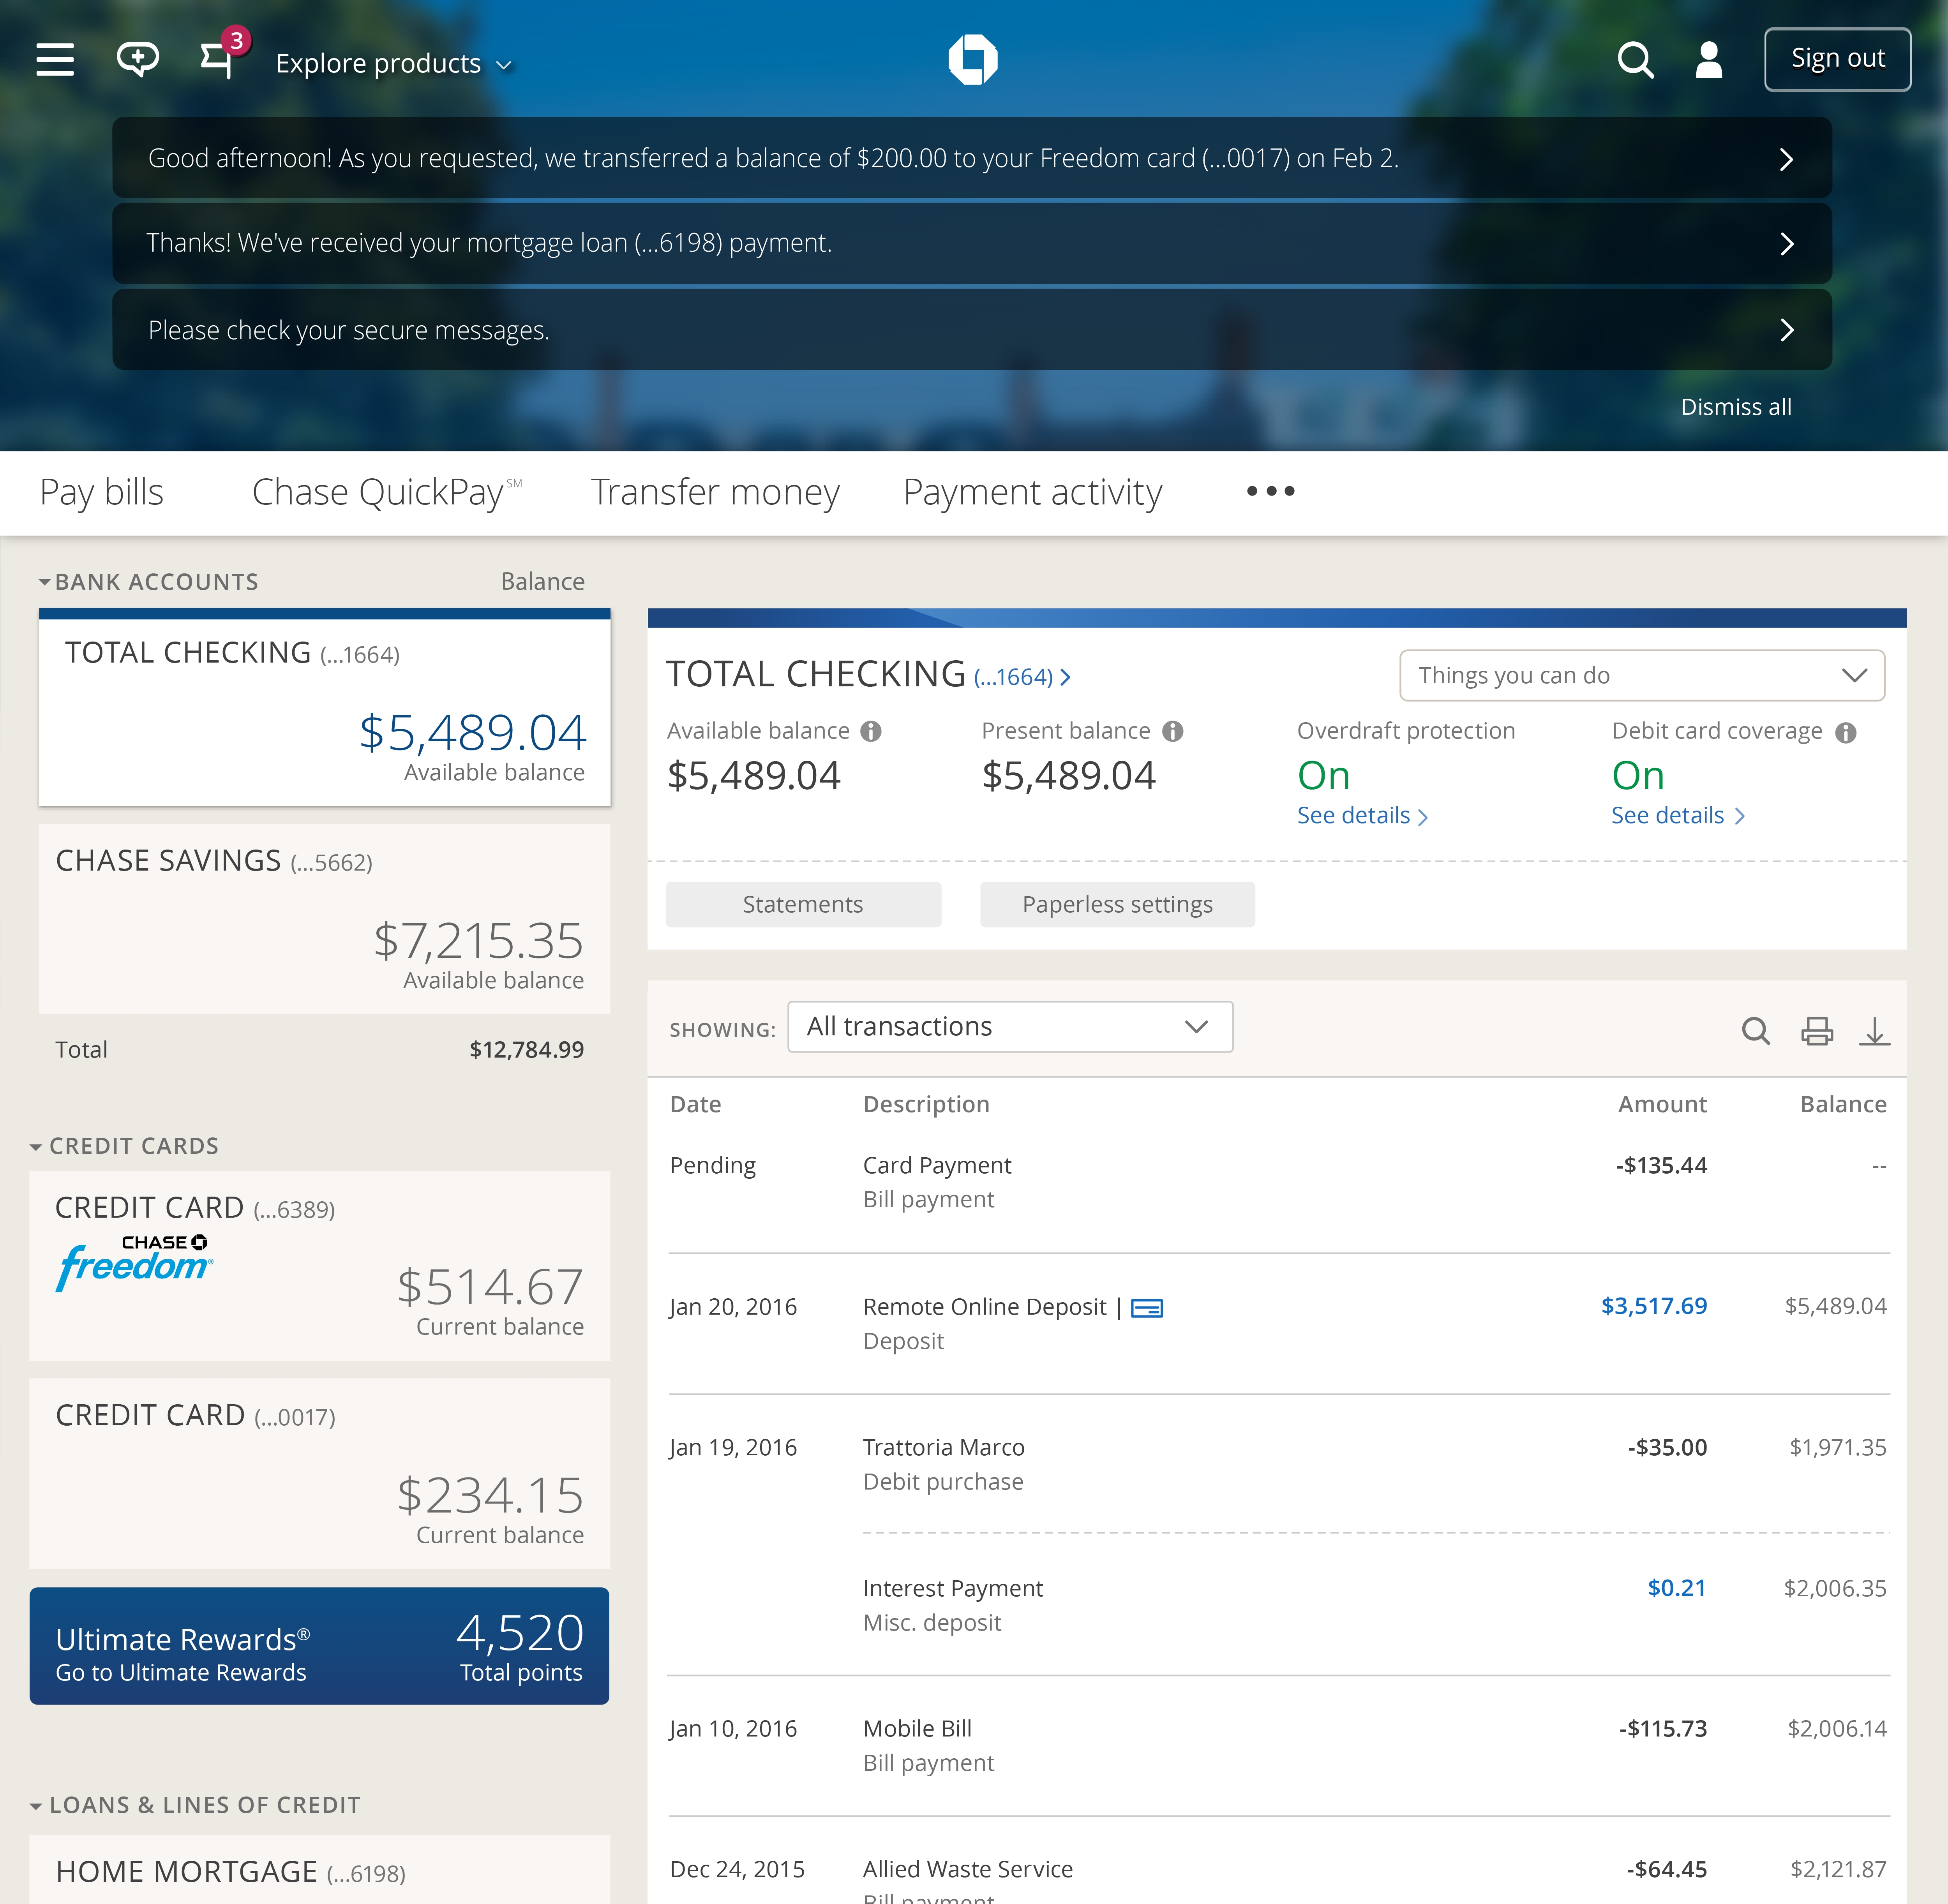
Task: Search transactions using magnifier icon
Action: [1755, 1030]
